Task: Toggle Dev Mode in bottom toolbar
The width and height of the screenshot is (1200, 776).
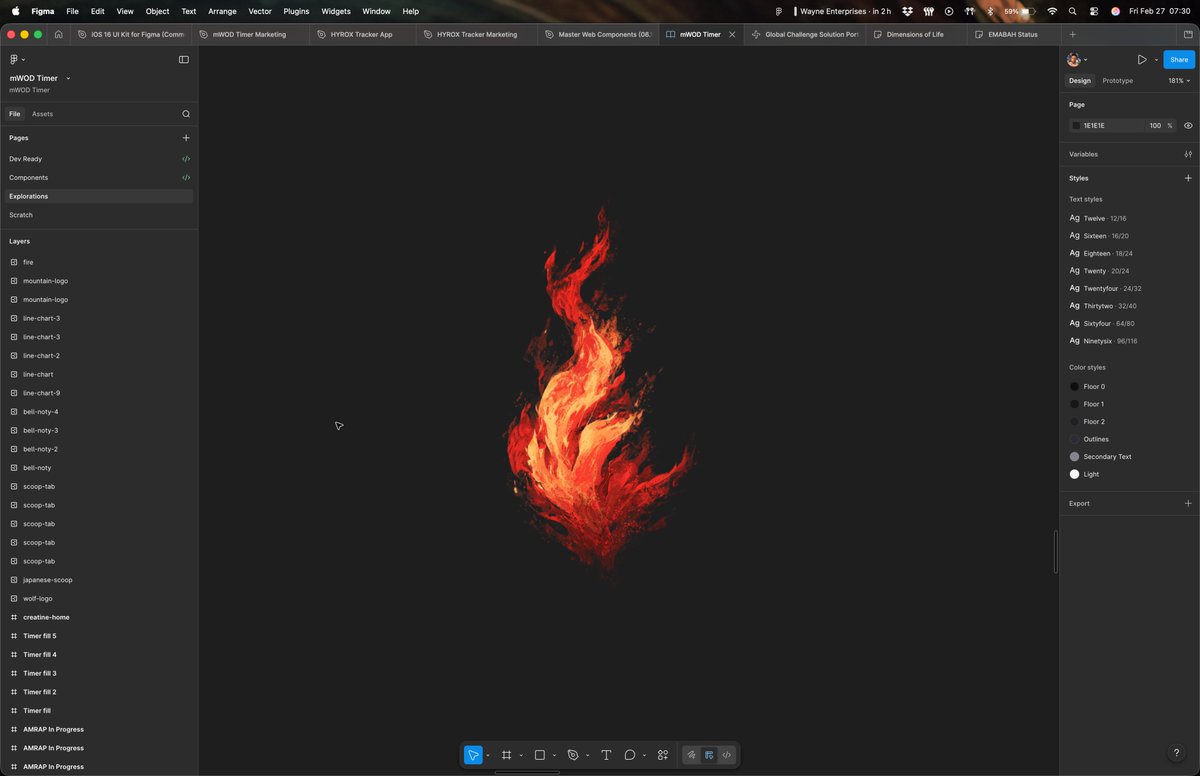Action: point(727,755)
